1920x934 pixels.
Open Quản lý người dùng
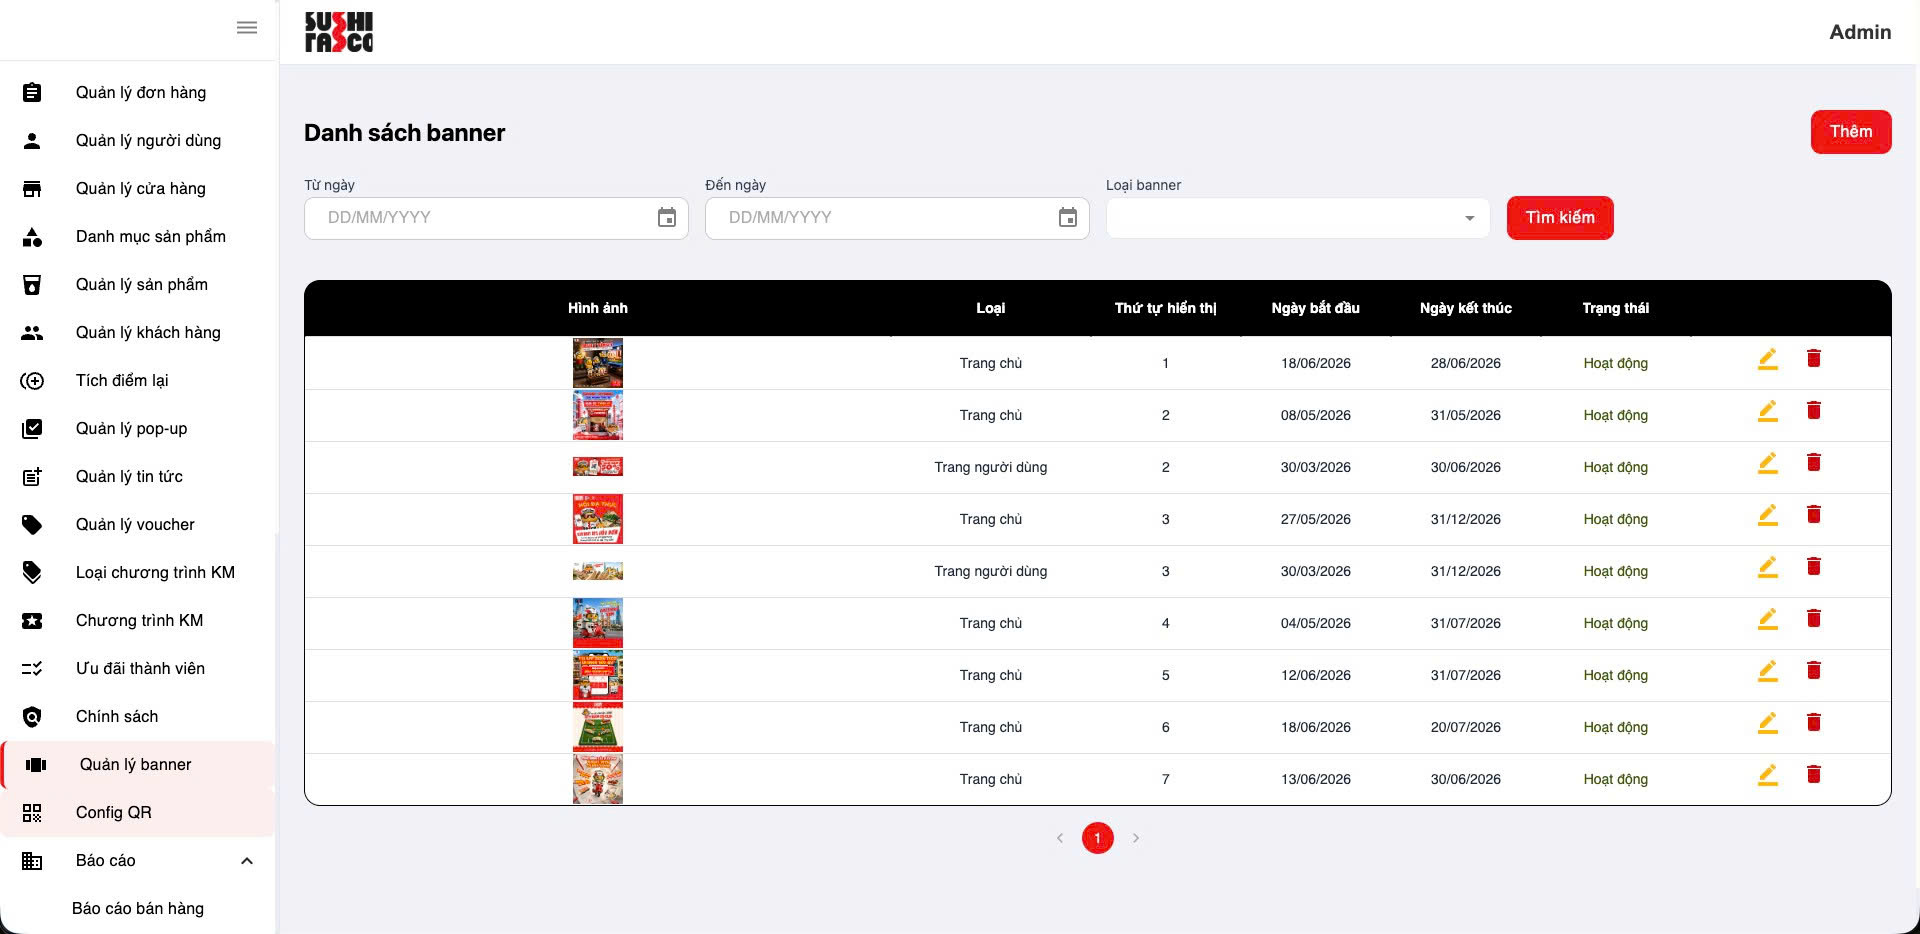(x=148, y=140)
